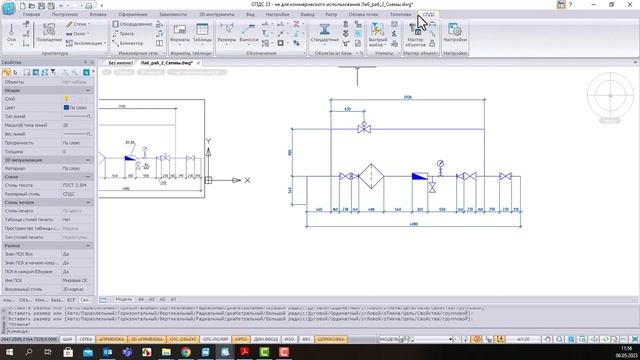Print the drawing from quick access toolbar
The image size is (640, 360).
[88, 6]
